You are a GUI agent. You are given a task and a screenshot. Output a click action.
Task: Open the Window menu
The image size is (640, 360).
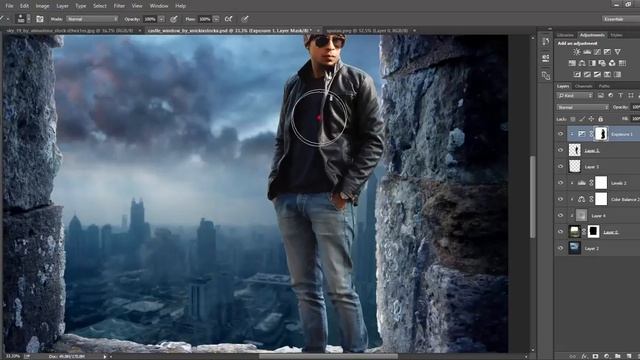point(159,6)
